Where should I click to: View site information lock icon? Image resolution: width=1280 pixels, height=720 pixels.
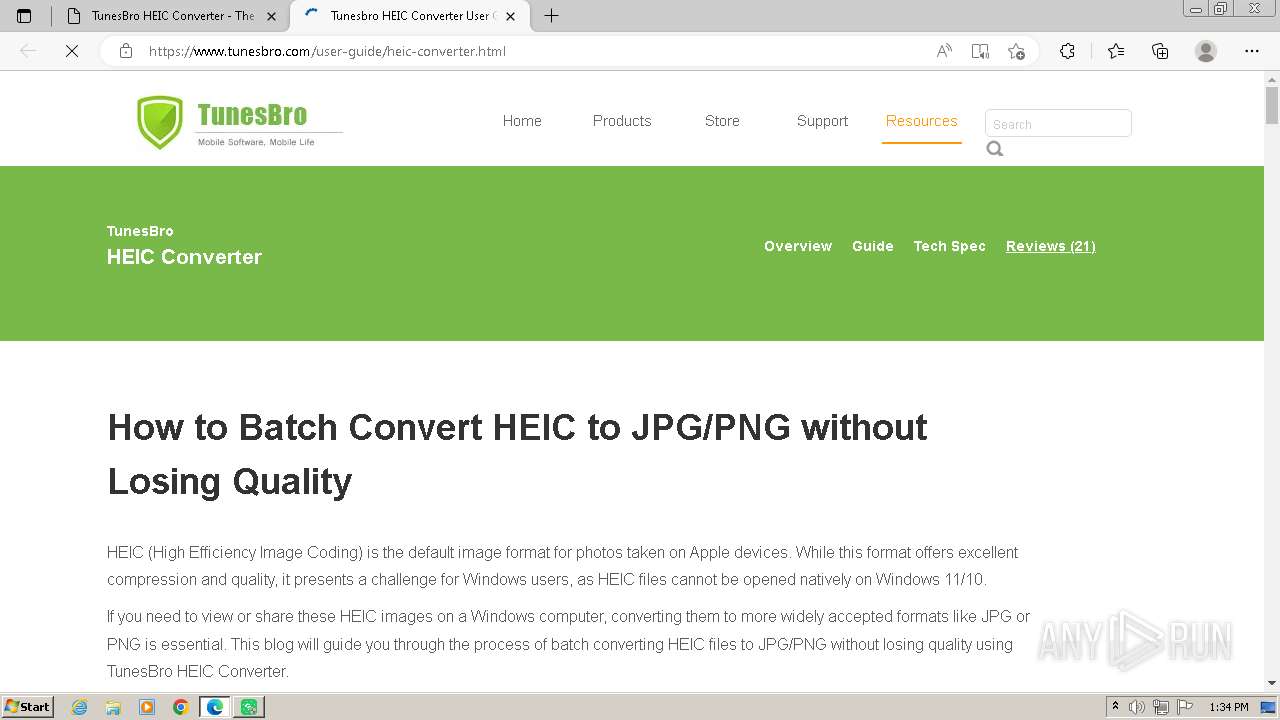click(x=126, y=51)
